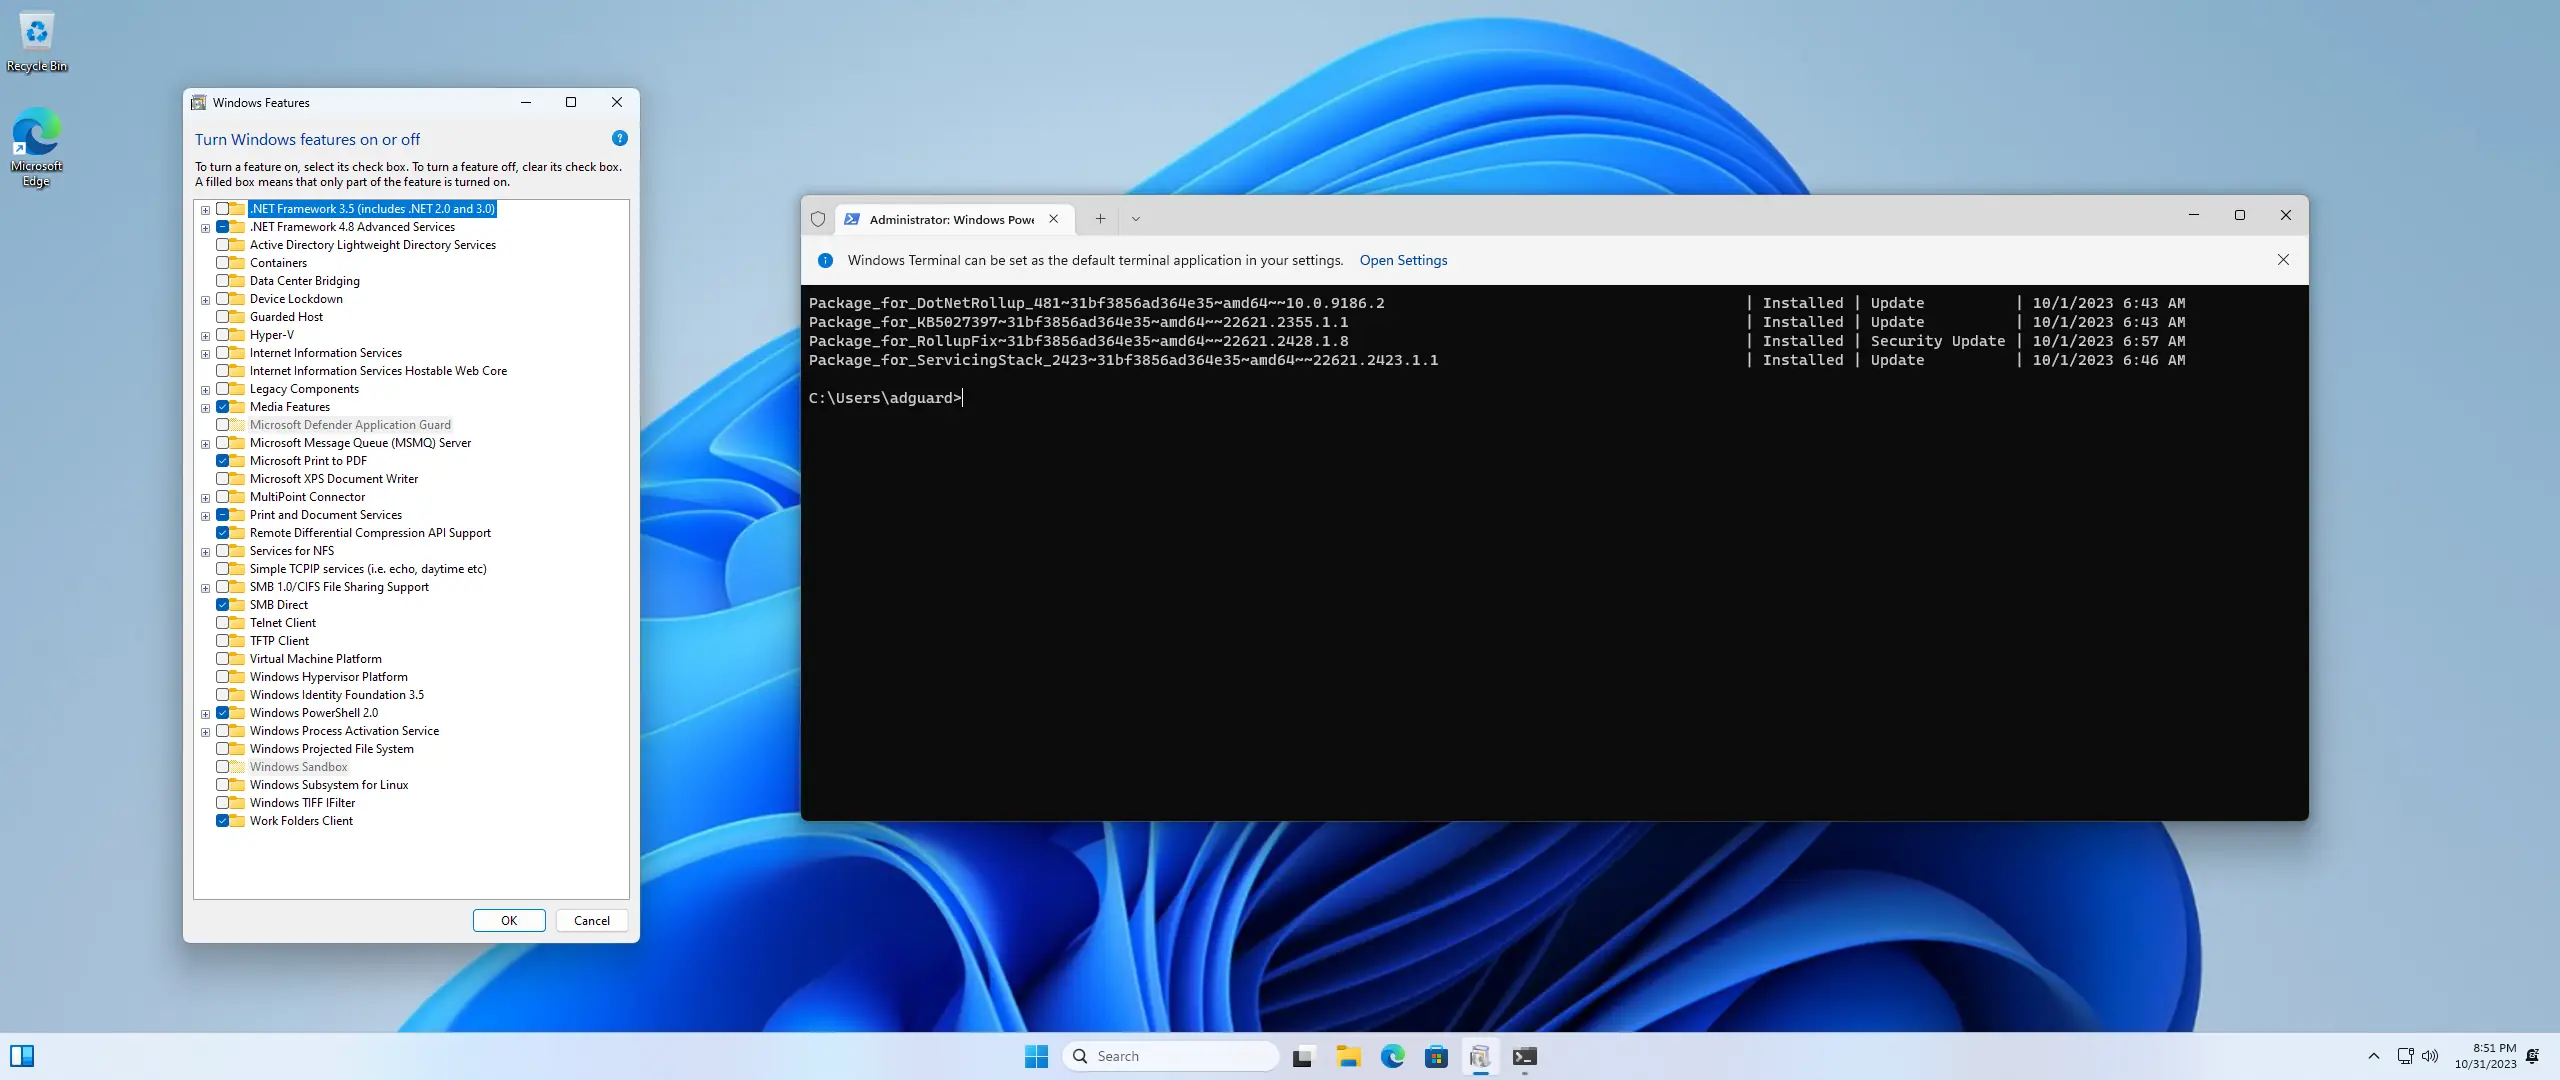Check the Windows Subsystem for Linux box
The image size is (2560, 1080).
pyautogui.click(x=222, y=785)
